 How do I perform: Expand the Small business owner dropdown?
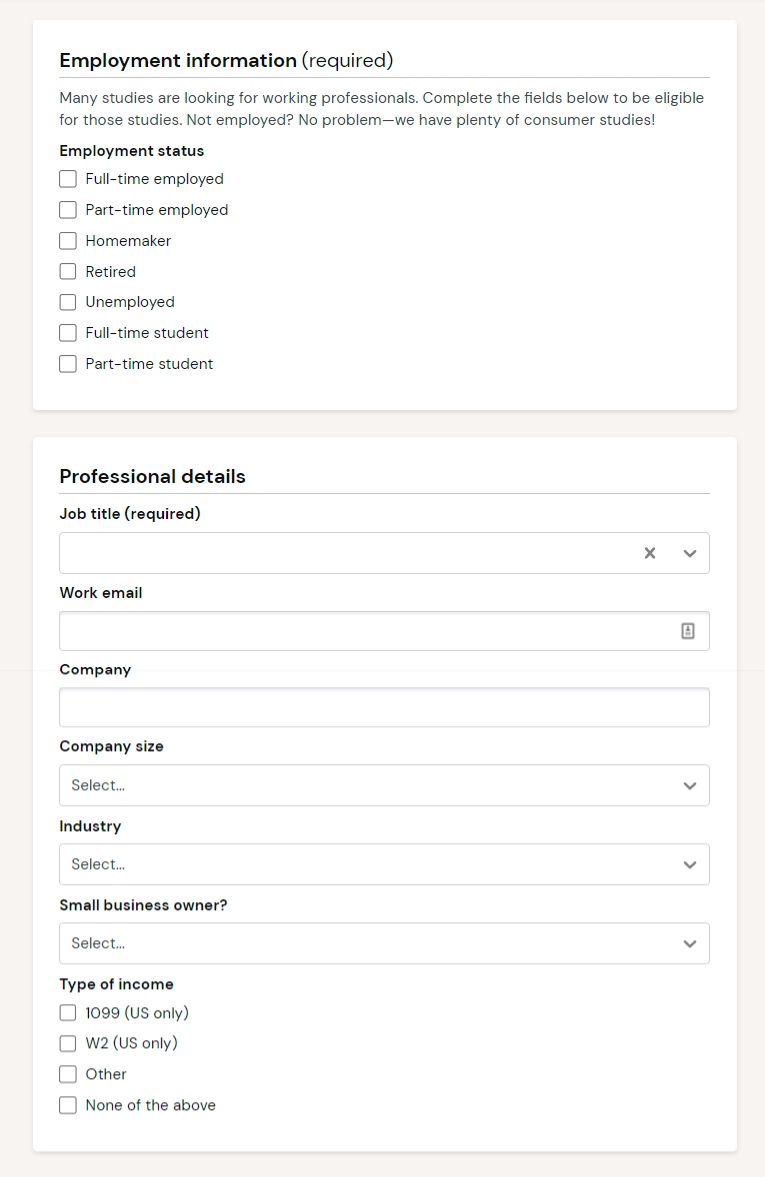click(384, 943)
